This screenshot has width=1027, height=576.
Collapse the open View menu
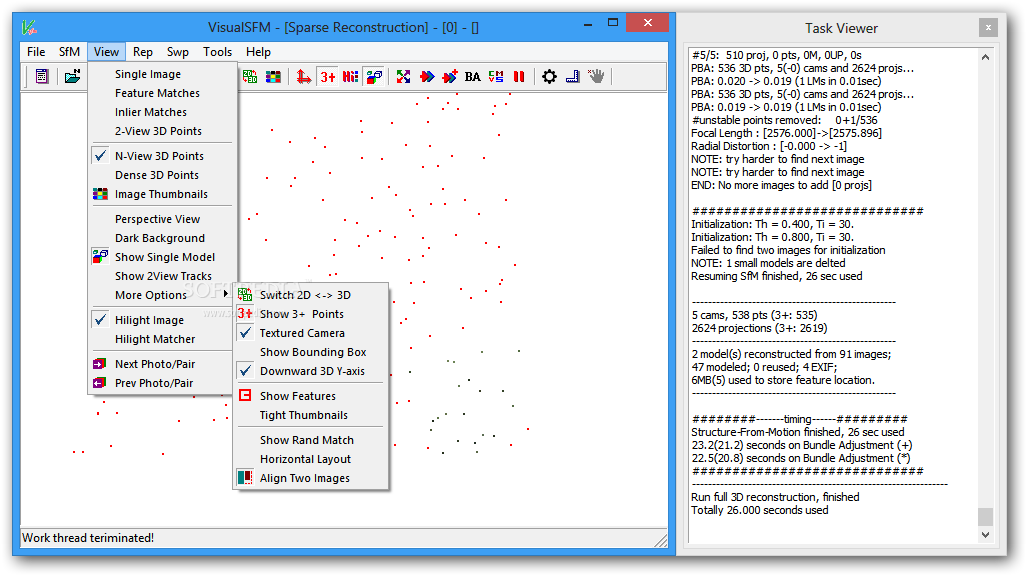[x=106, y=52]
